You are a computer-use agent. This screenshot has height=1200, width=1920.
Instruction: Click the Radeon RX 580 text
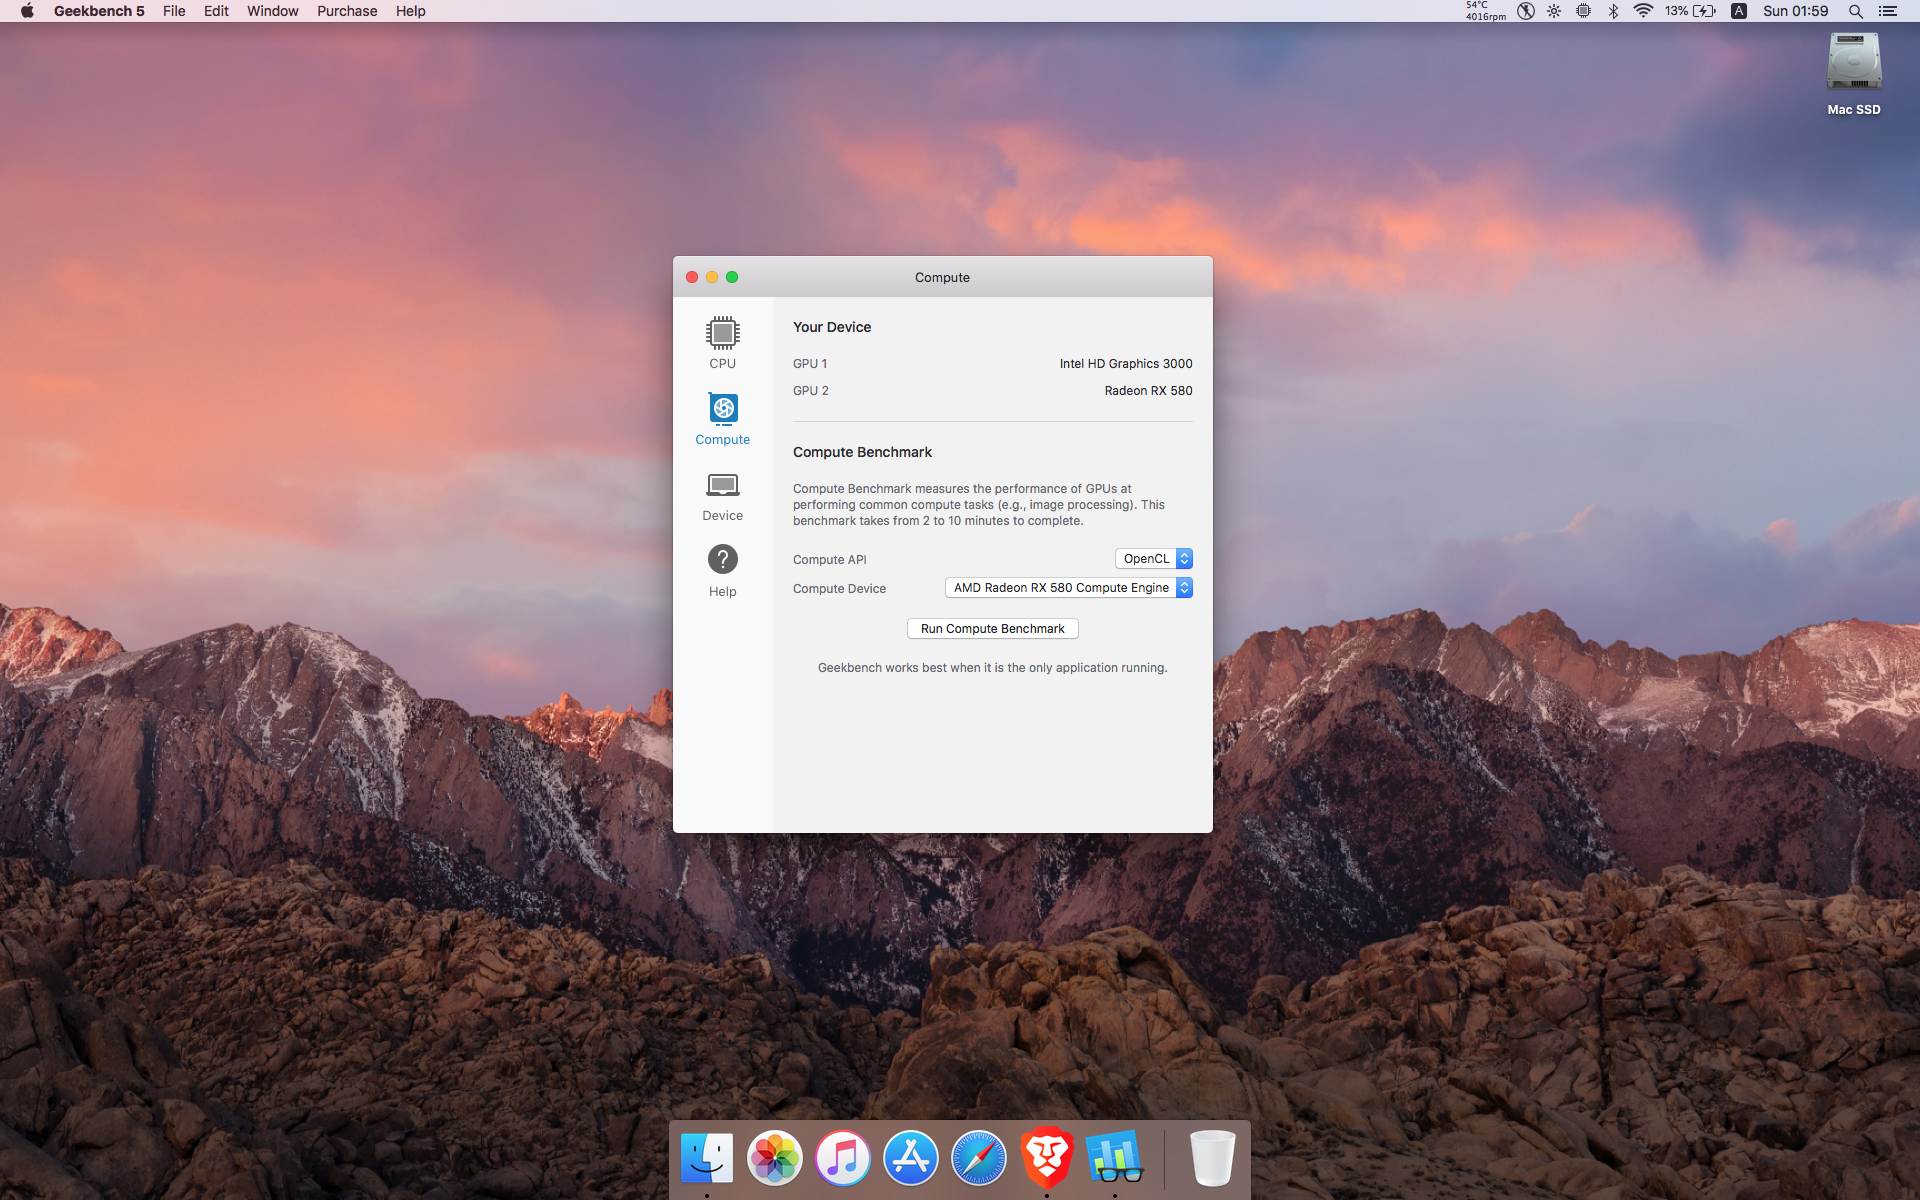(x=1148, y=391)
